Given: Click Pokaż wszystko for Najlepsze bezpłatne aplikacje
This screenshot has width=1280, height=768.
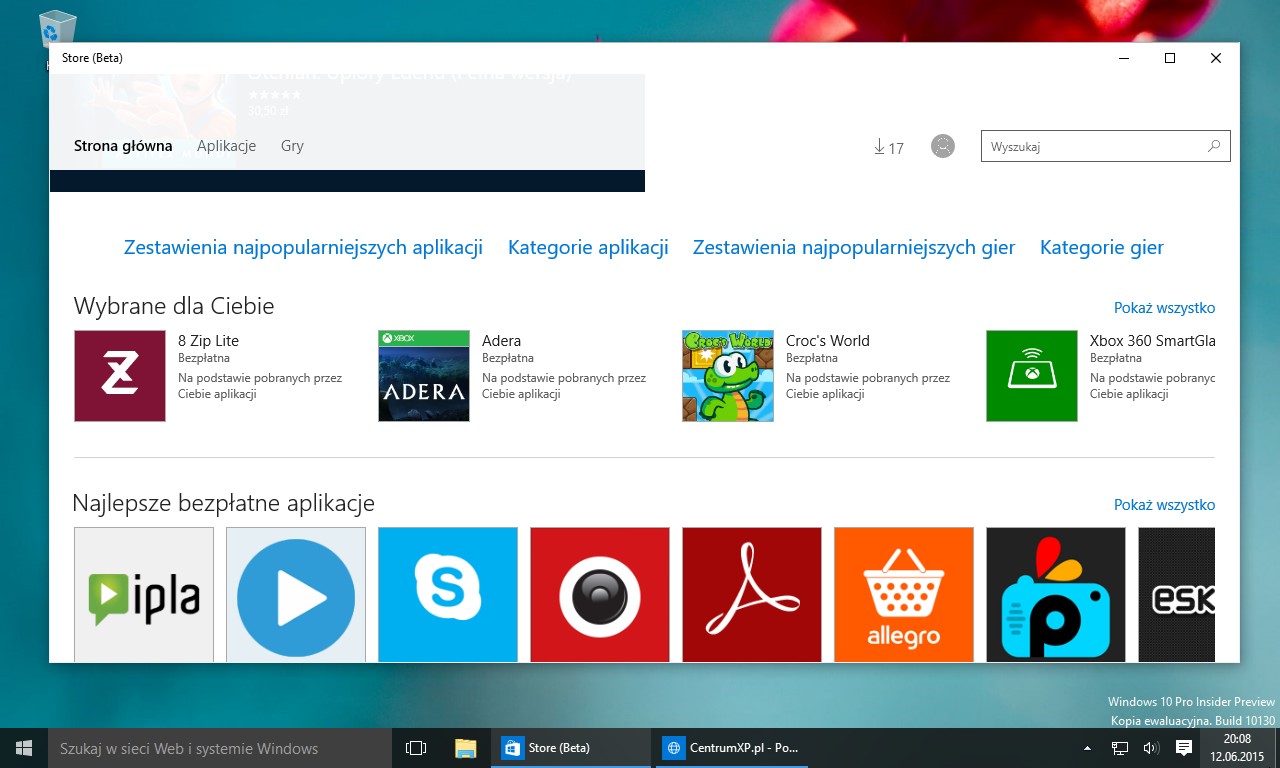Looking at the screenshot, I should pyautogui.click(x=1165, y=505).
